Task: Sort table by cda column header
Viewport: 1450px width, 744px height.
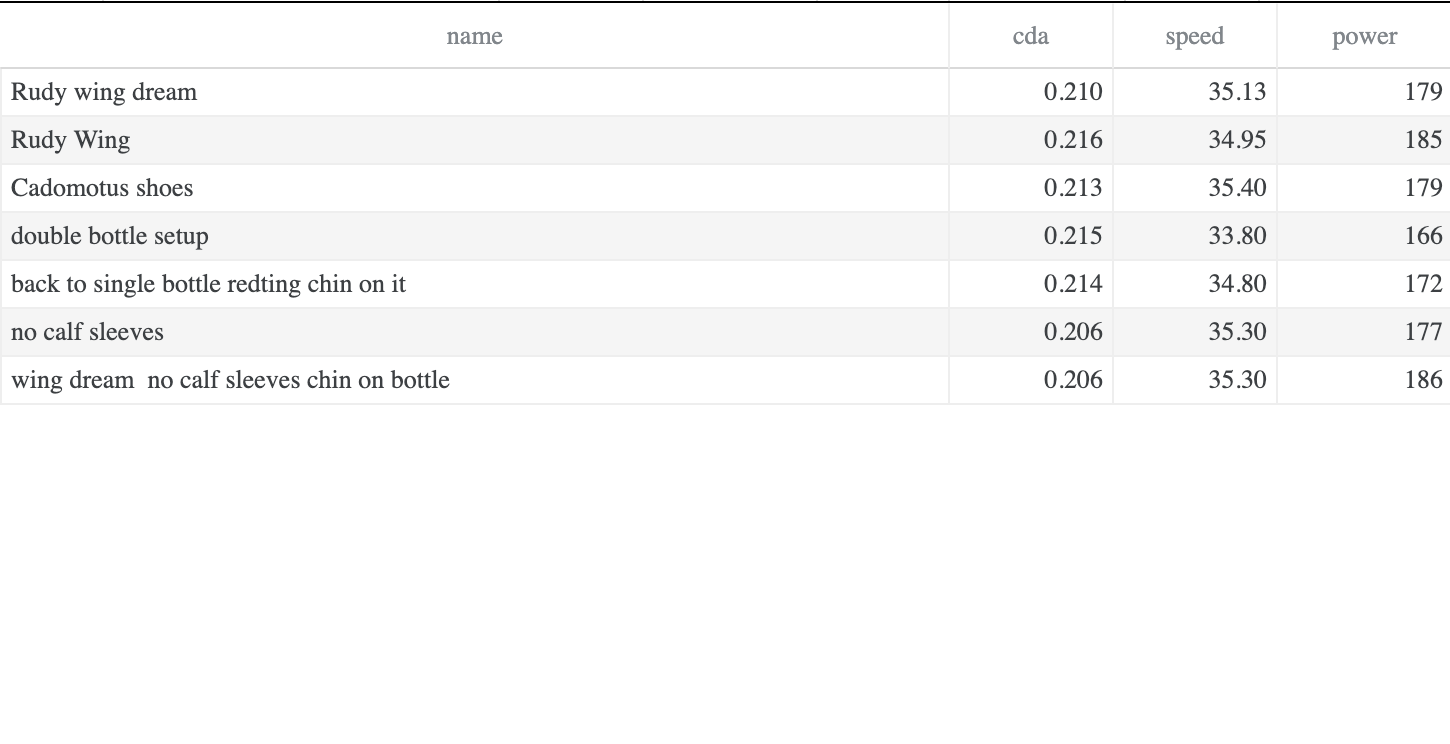Action: point(1030,37)
